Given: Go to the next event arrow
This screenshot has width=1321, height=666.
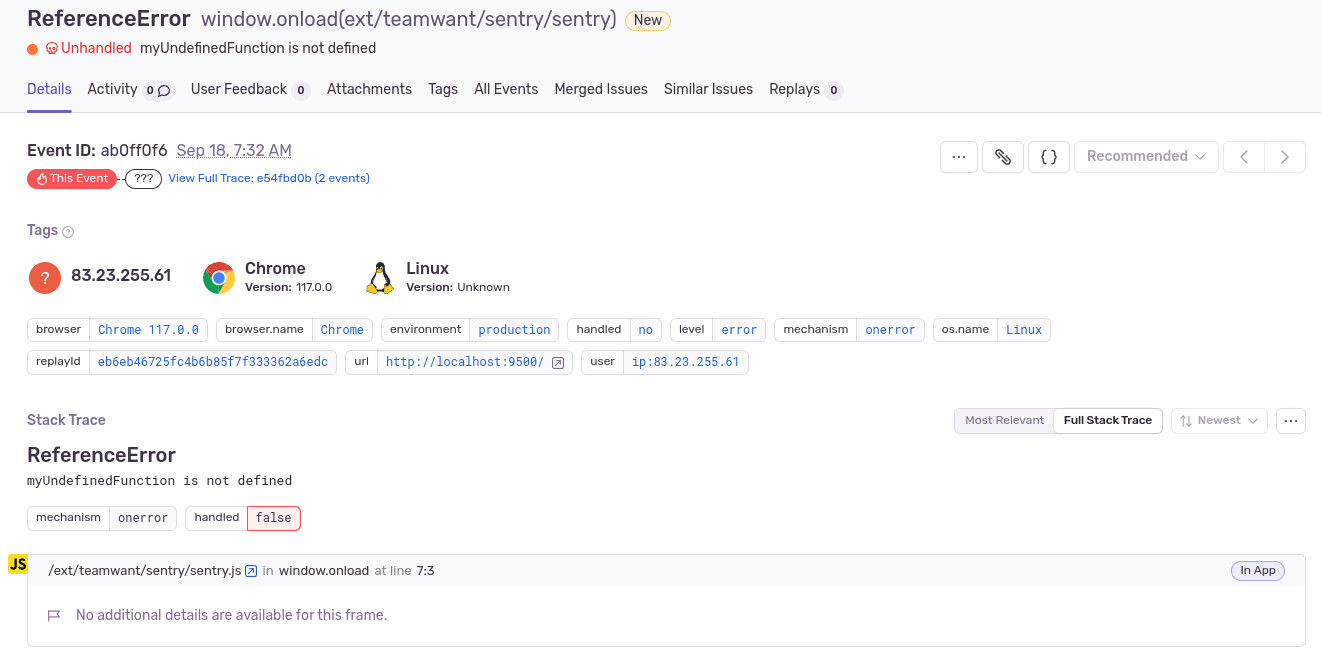Looking at the screenshot, I should pos(1285,157).
